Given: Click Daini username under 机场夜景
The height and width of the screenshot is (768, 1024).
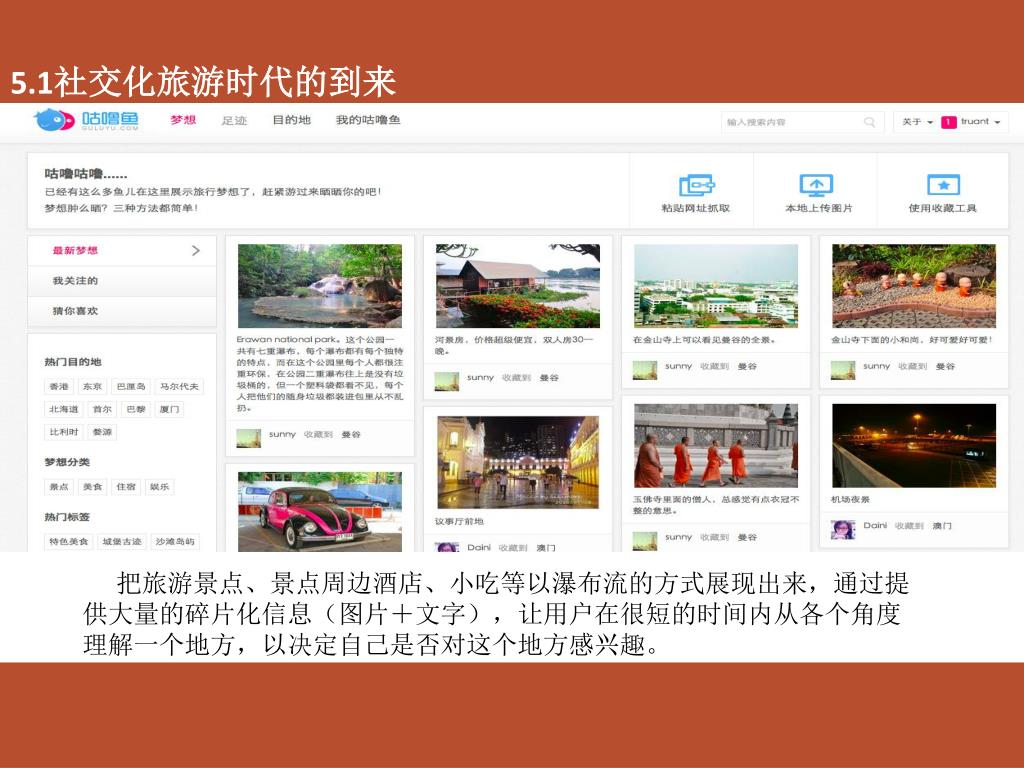Looking at the screenshot, I should (875, 526).
